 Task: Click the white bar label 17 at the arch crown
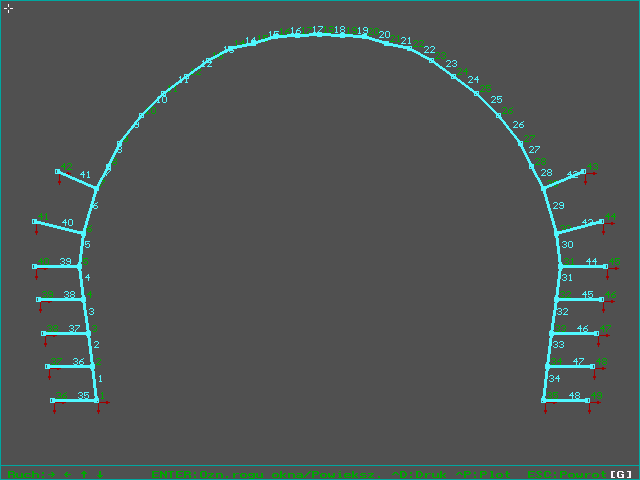pos(317,30)
